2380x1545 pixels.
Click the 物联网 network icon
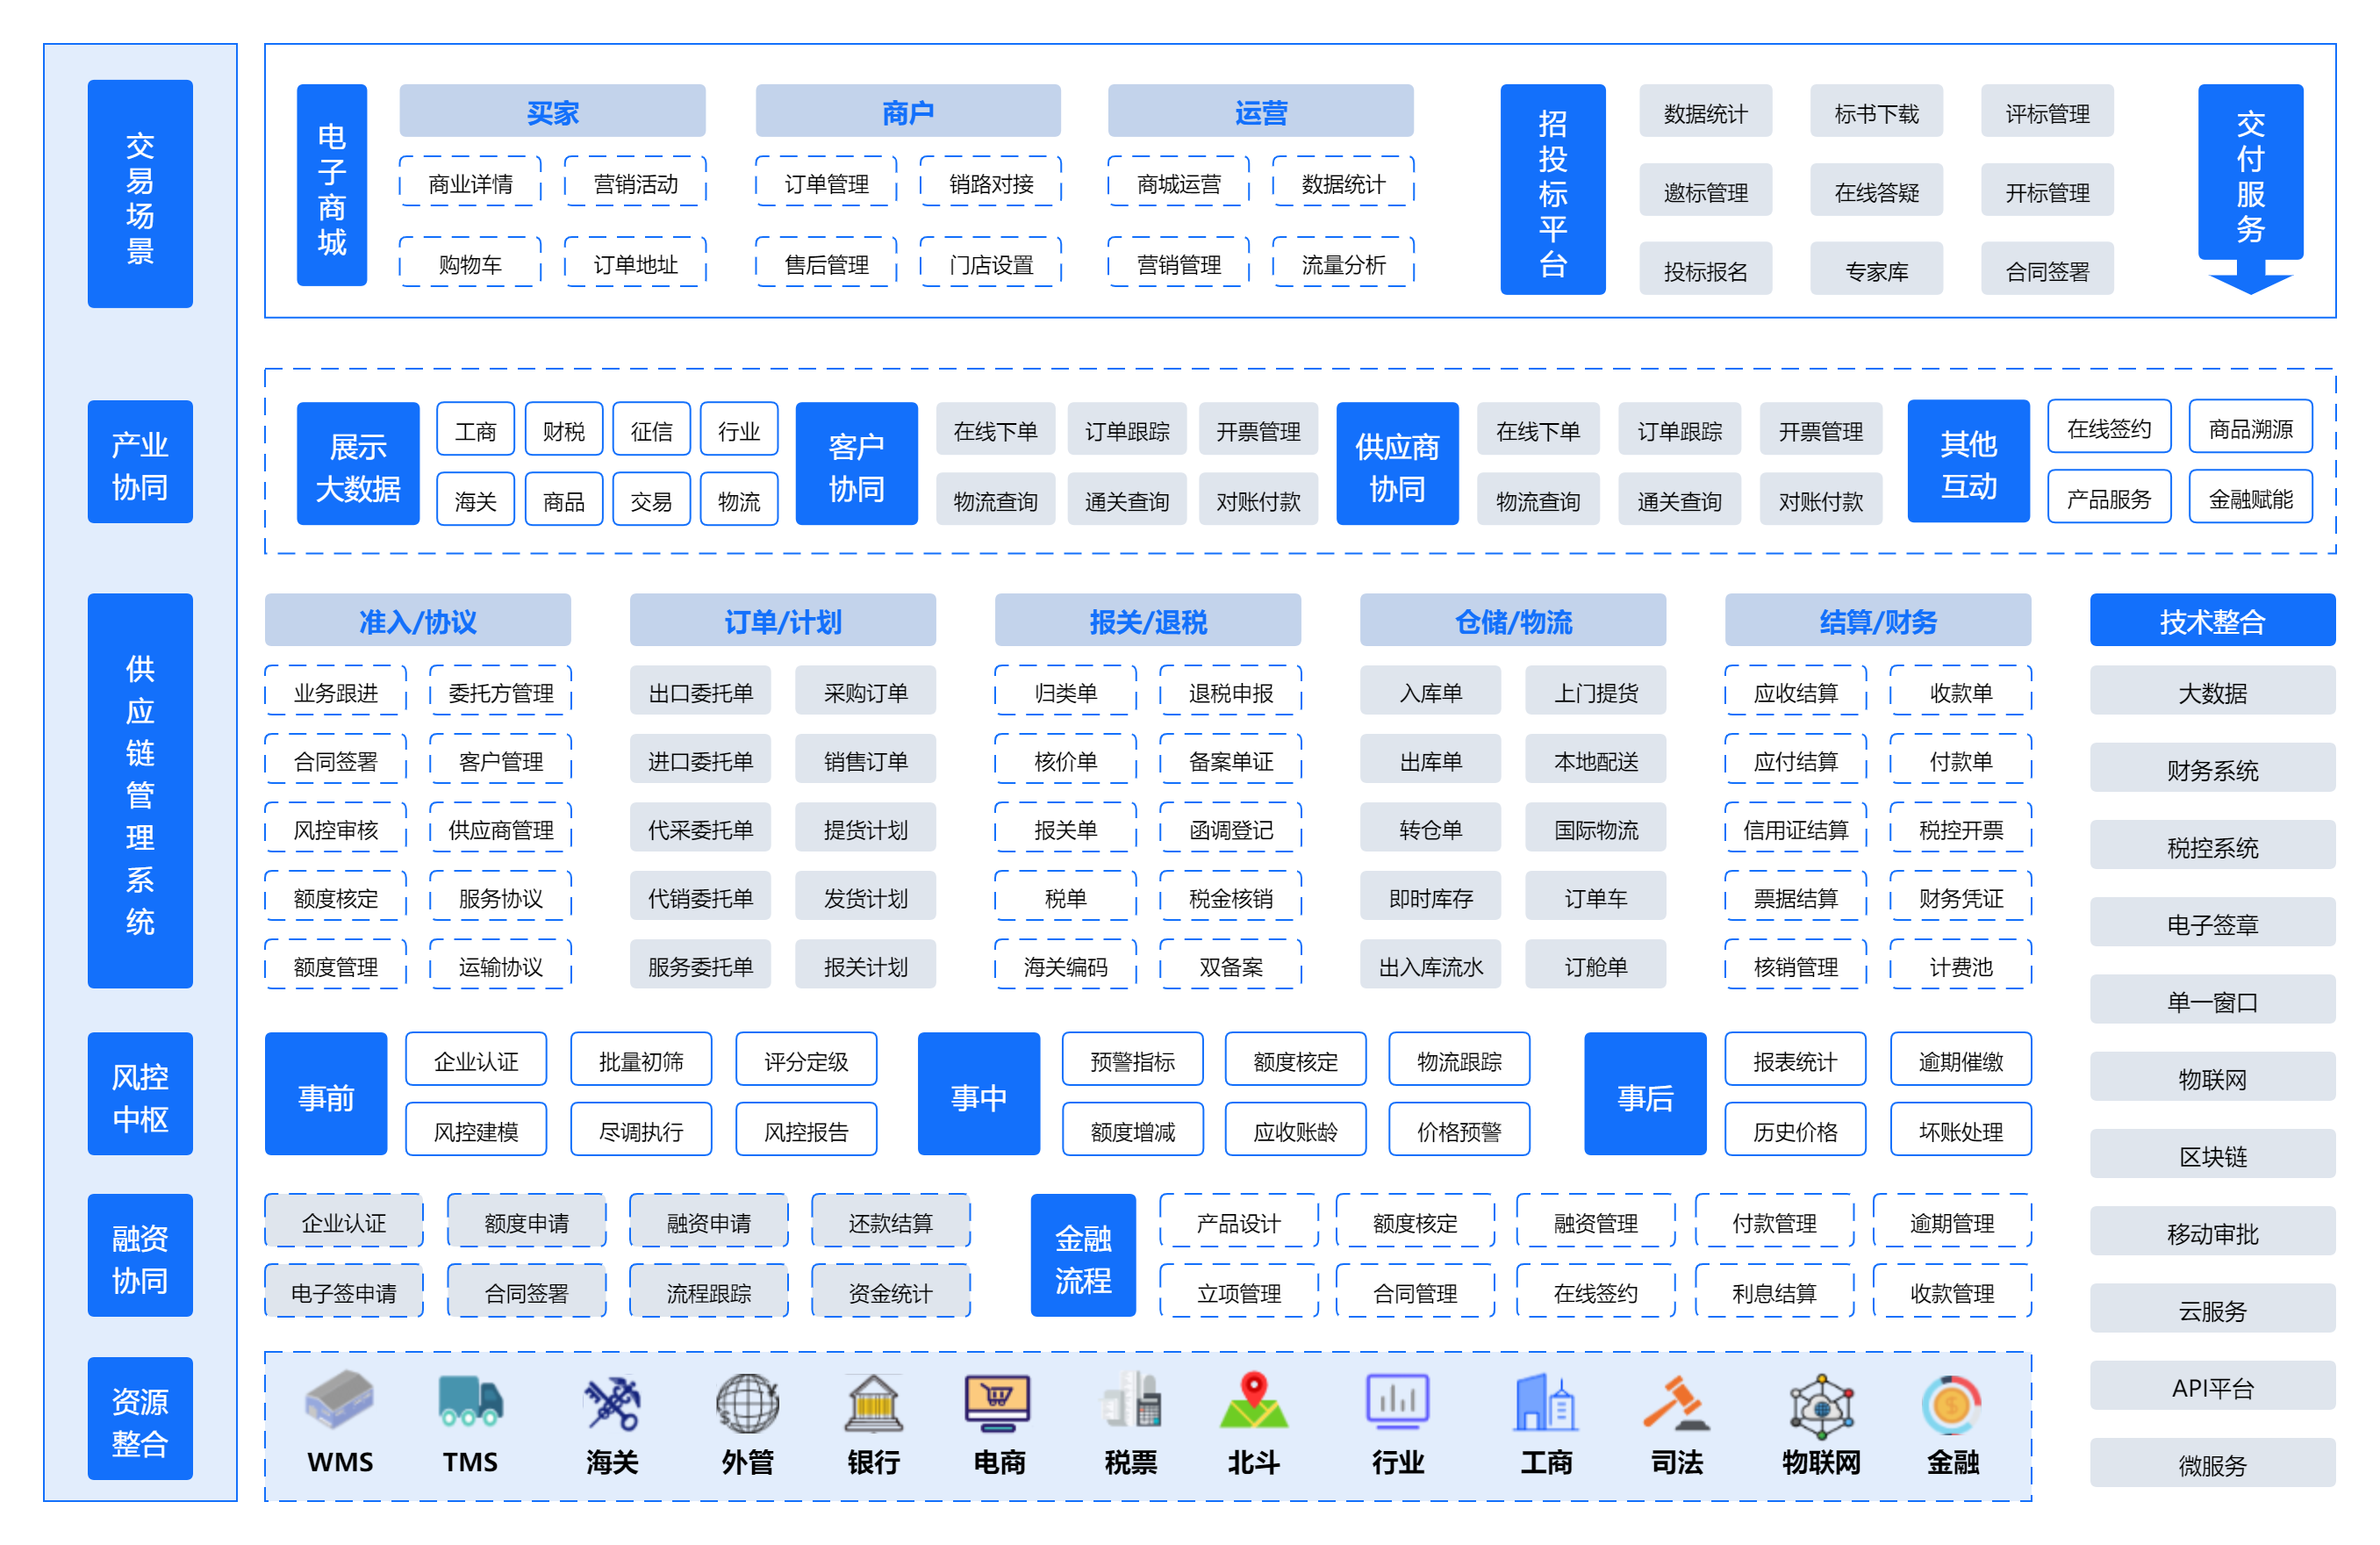pos(1821,1404)
